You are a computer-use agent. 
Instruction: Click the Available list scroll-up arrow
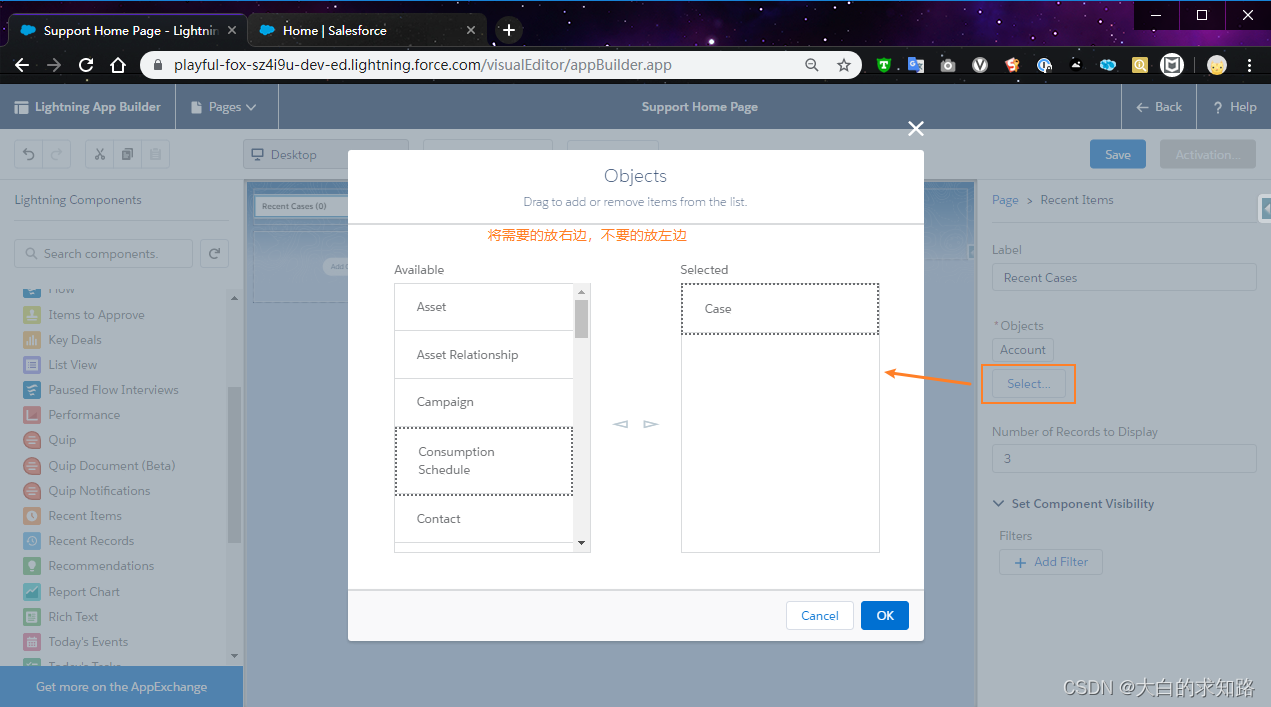click(x=582, y=292)
